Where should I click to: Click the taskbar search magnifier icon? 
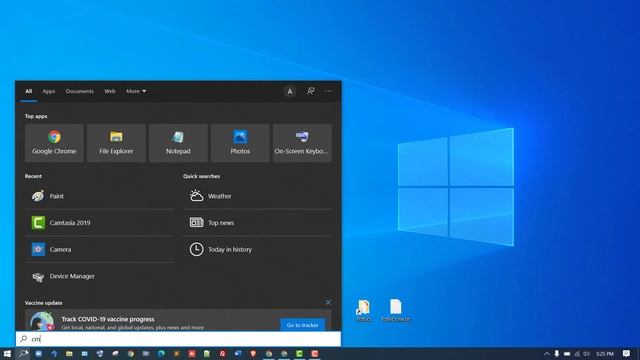coord(23,353)
